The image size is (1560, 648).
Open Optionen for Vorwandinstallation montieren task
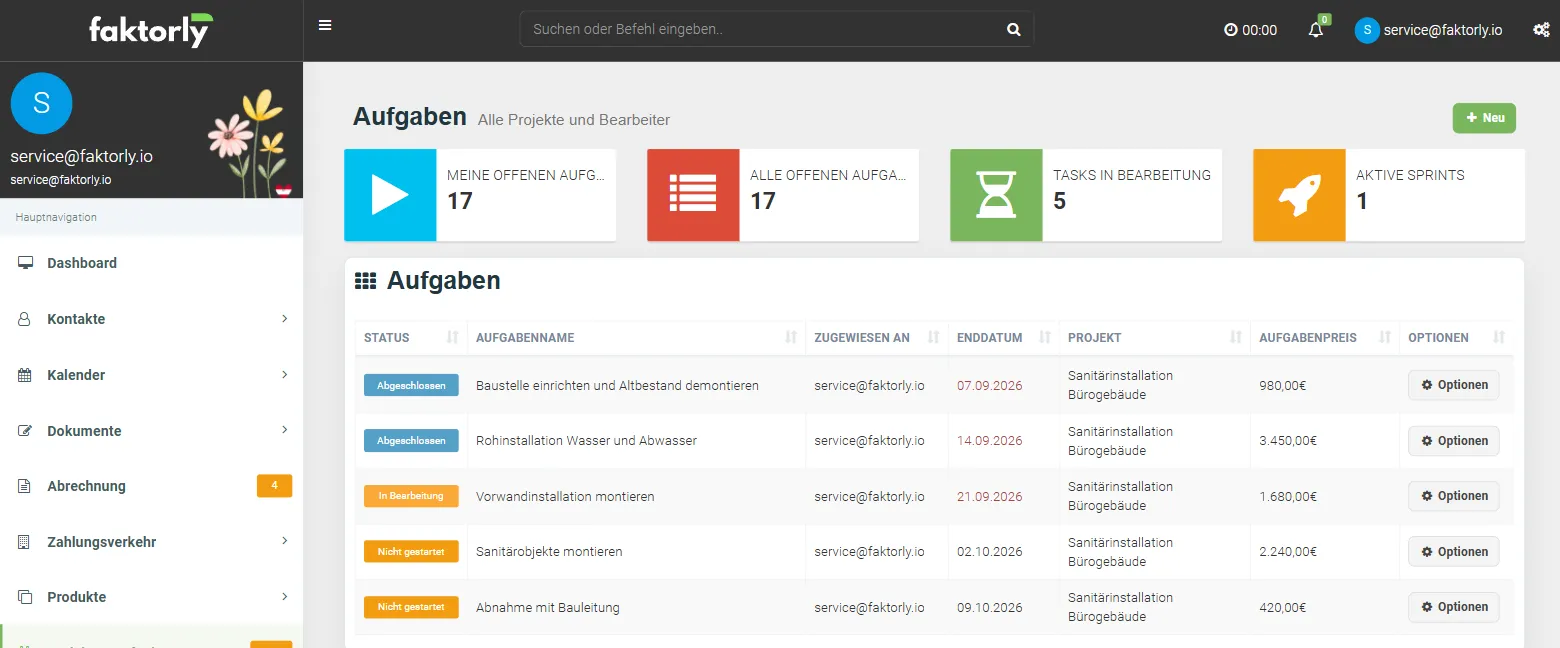pos(1453,496)
